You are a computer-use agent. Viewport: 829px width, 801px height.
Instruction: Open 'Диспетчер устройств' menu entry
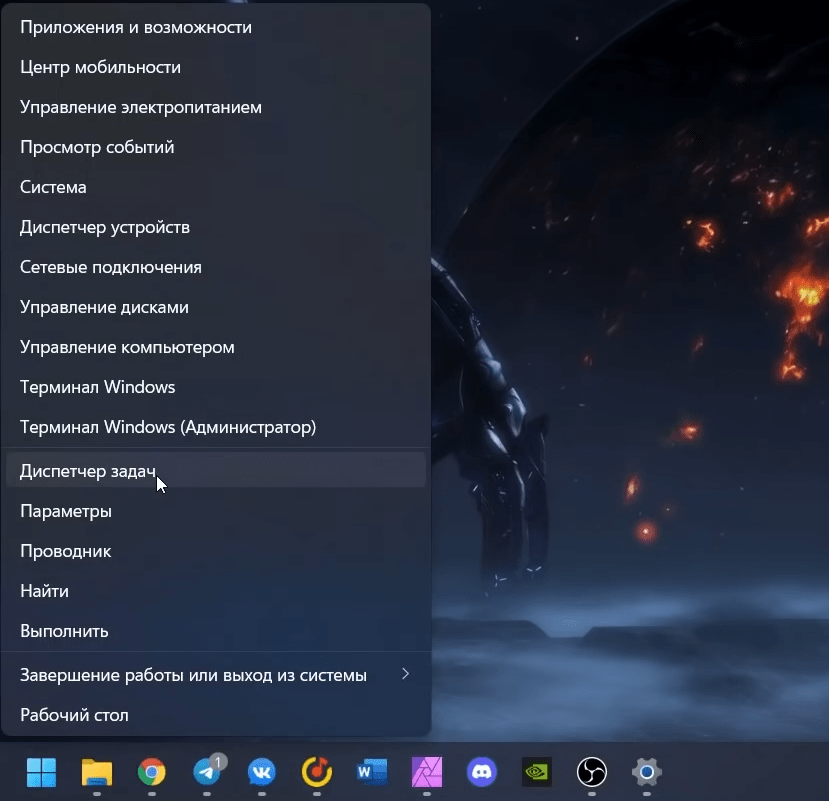[x=105, y=227]
